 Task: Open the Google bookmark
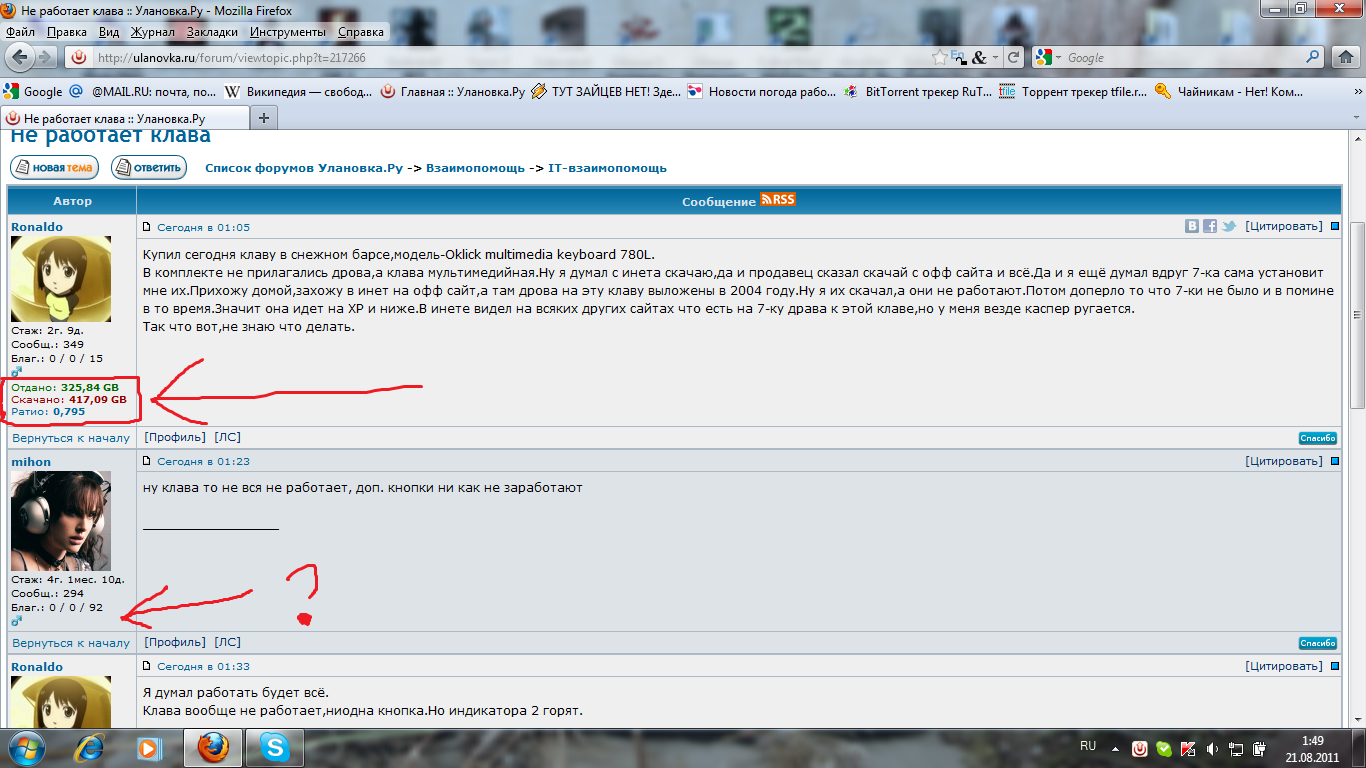coord(33,91)
